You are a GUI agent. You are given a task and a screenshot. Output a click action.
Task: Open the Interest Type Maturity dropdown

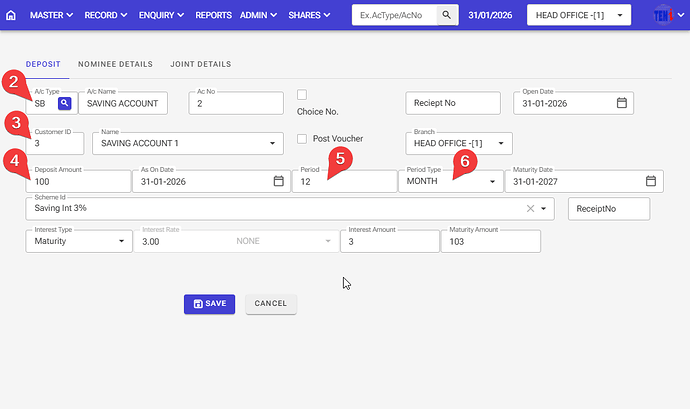122,242
